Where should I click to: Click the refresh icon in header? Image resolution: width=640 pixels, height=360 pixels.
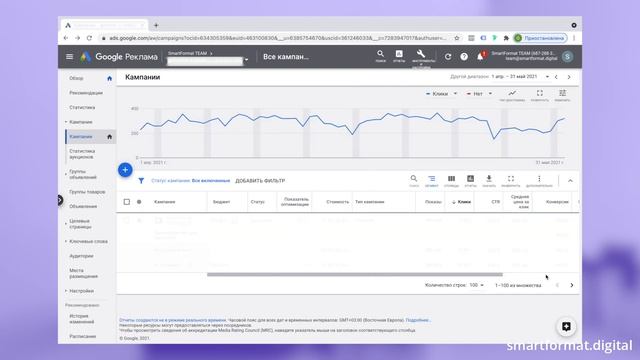448,57
